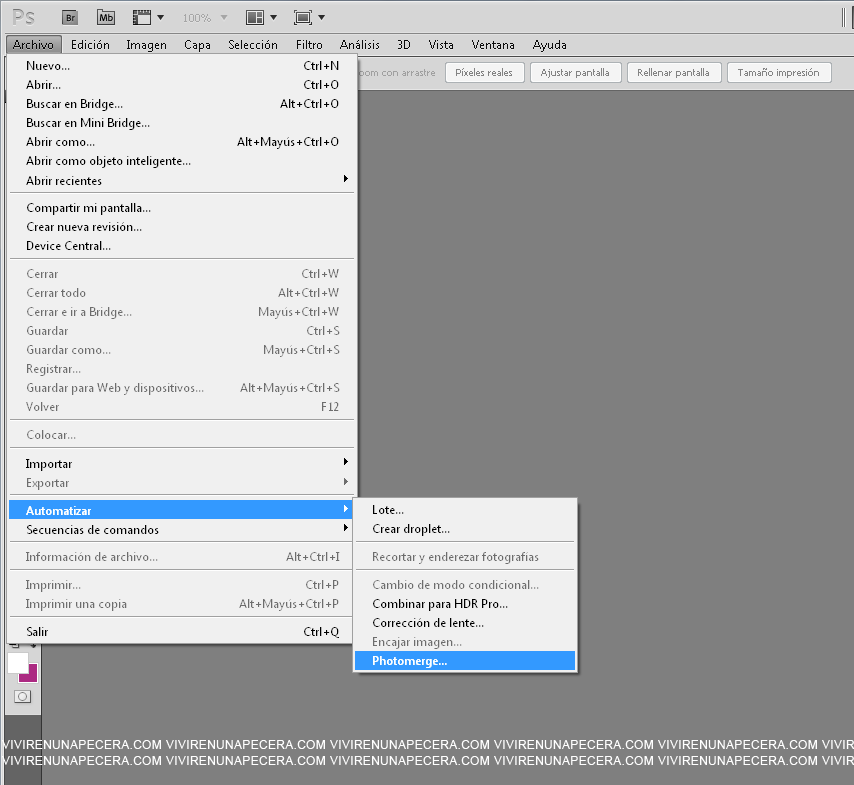854x785 pixels.
Task: Open the Secuencias de comandos submenu
Action: (183, 529)
